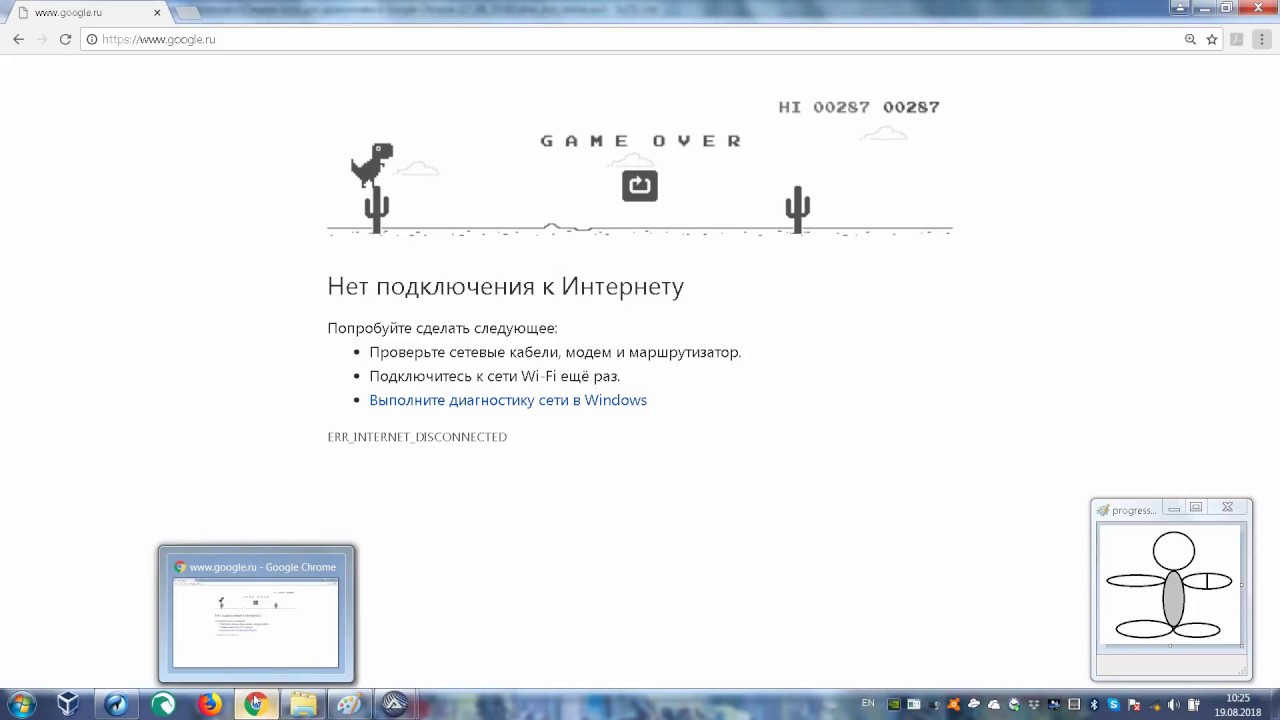Click the browser back arrow
Viewport: 1280px width, 720px height.
(x=18, y=39)
